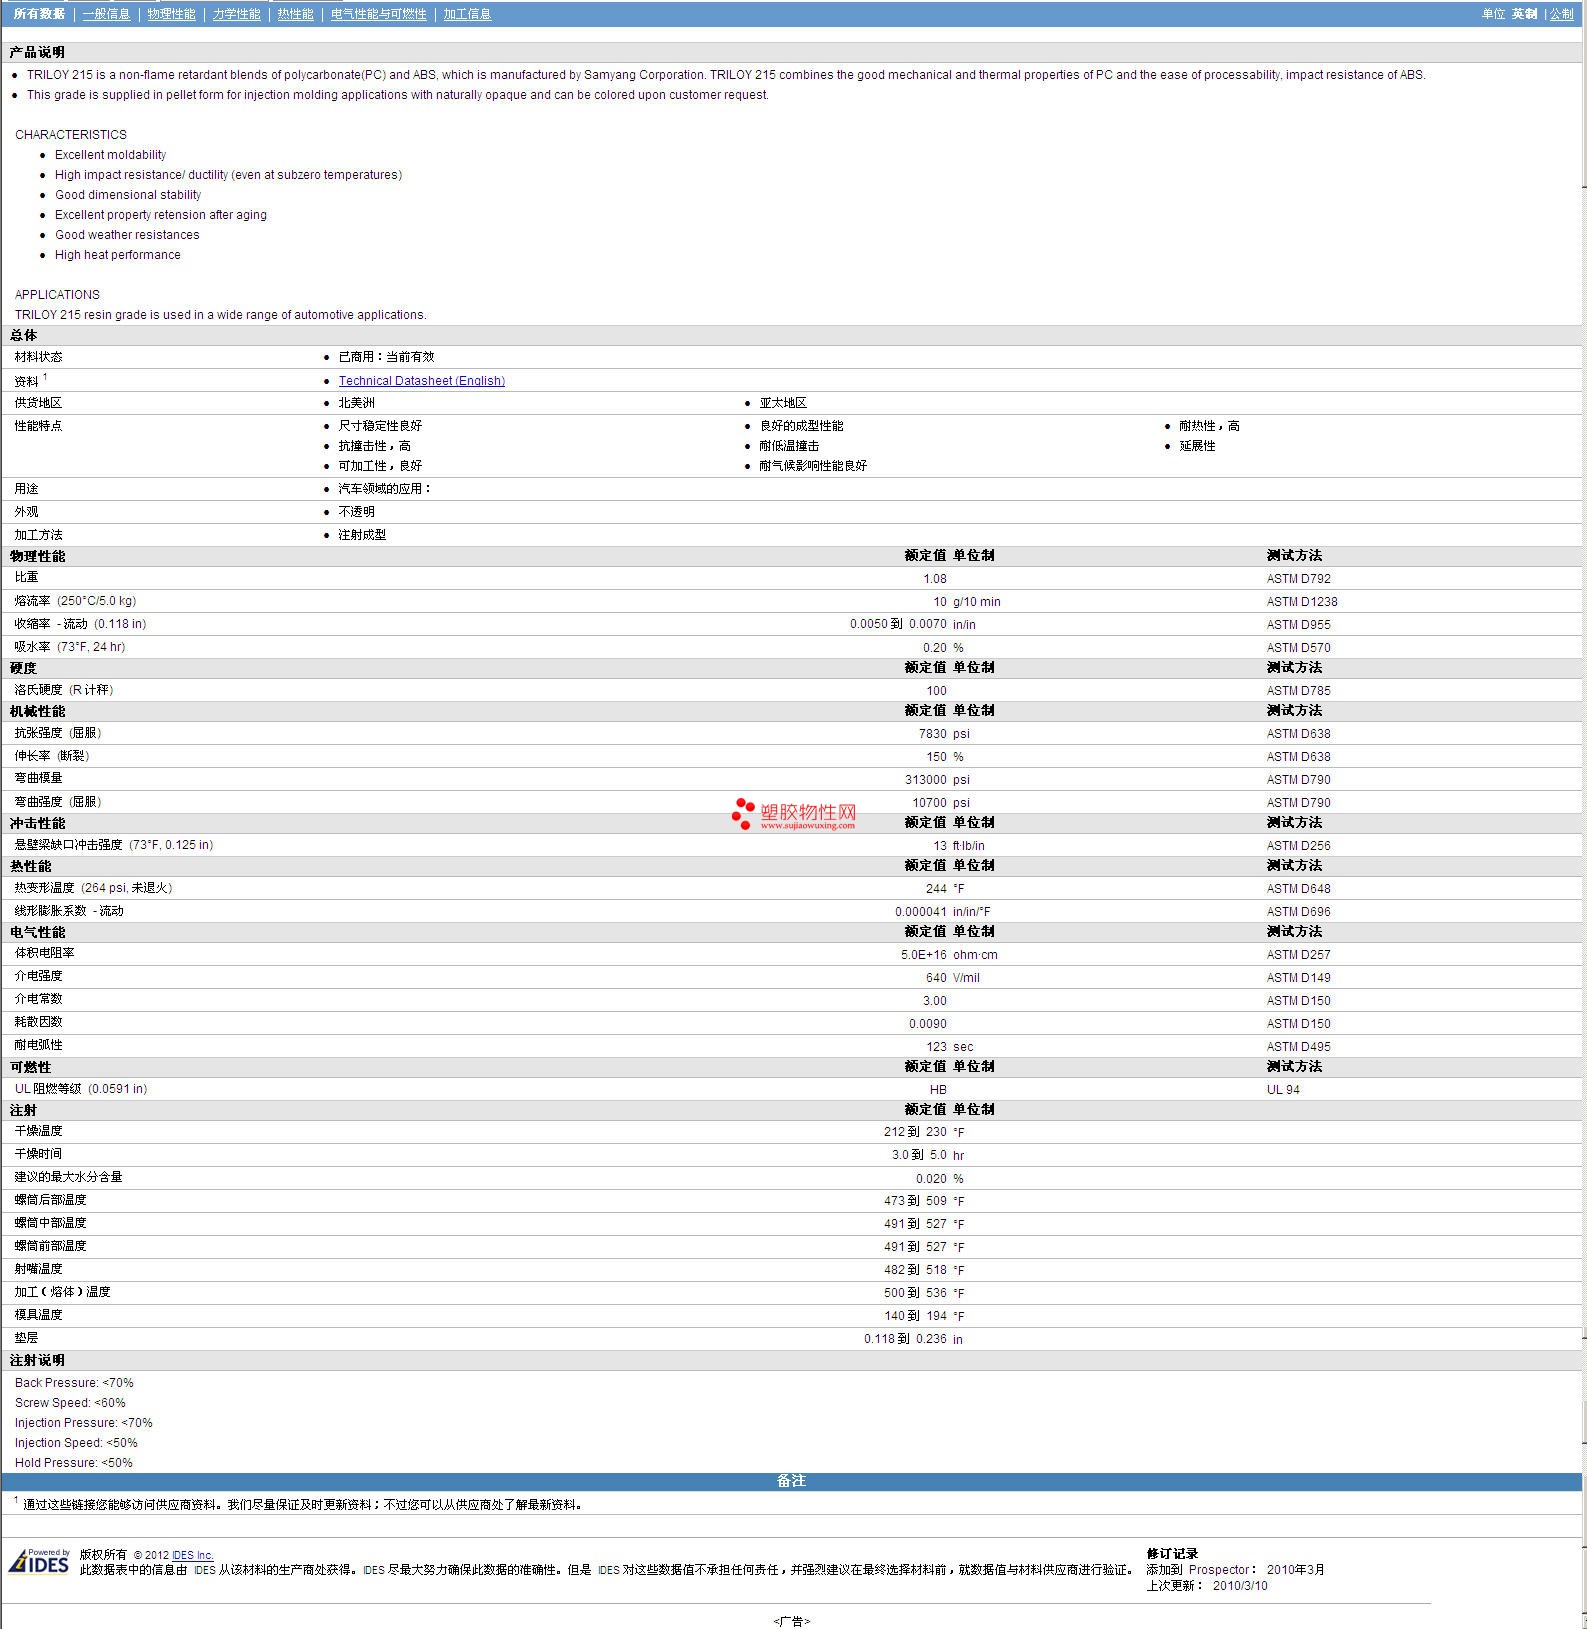Click the 抗张强度 value 7830
1587x1629 pixels.
tap(932, 734)
